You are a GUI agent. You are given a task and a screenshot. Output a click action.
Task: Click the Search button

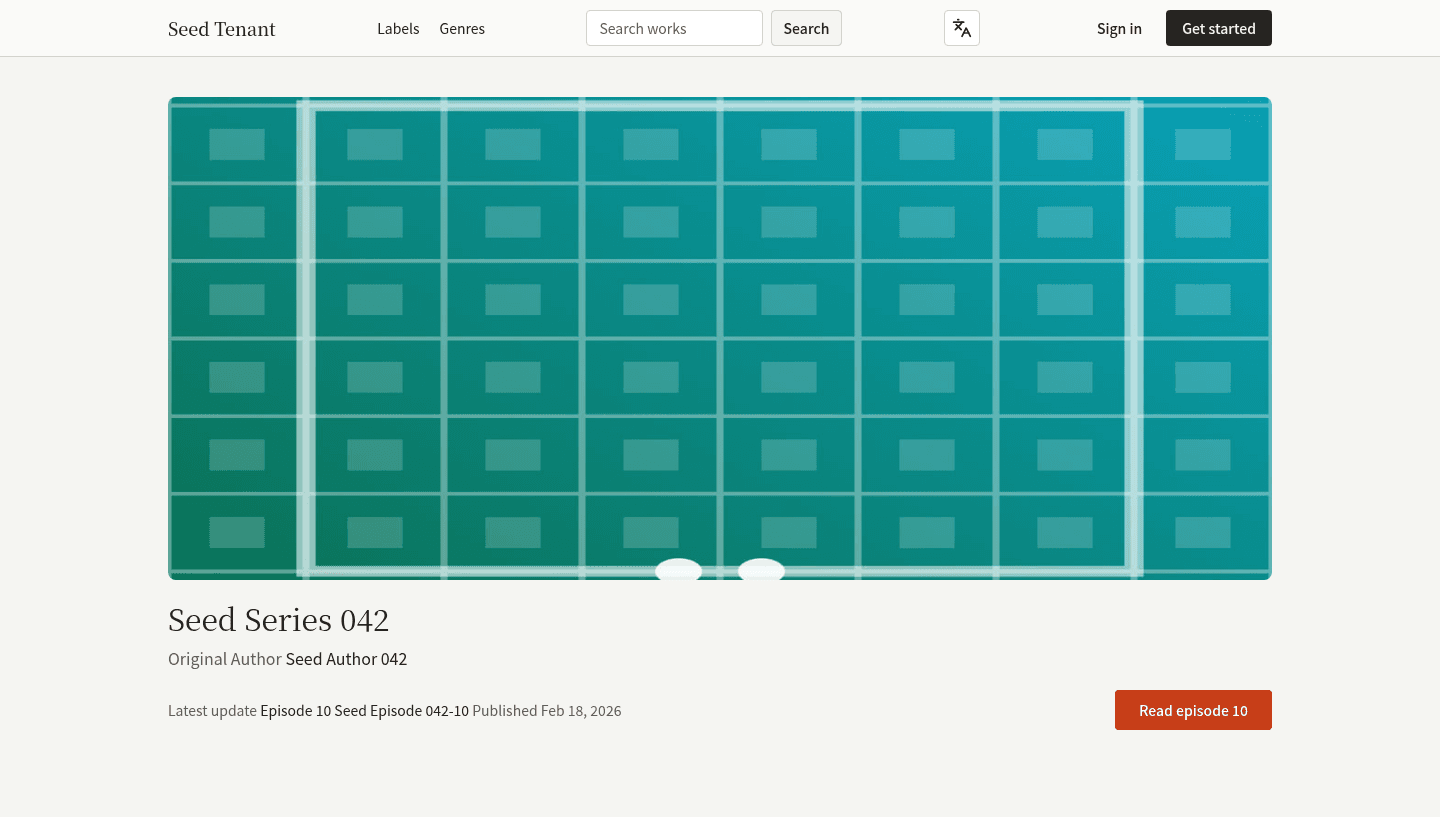806,28
